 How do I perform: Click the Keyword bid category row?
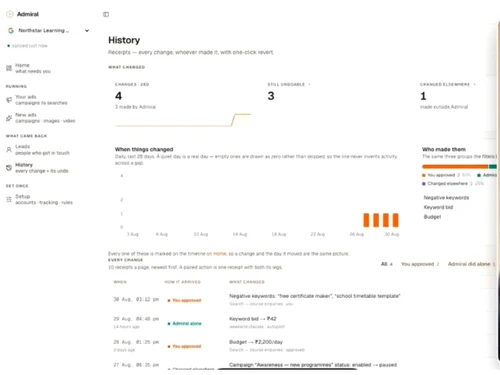coord(438,207)
